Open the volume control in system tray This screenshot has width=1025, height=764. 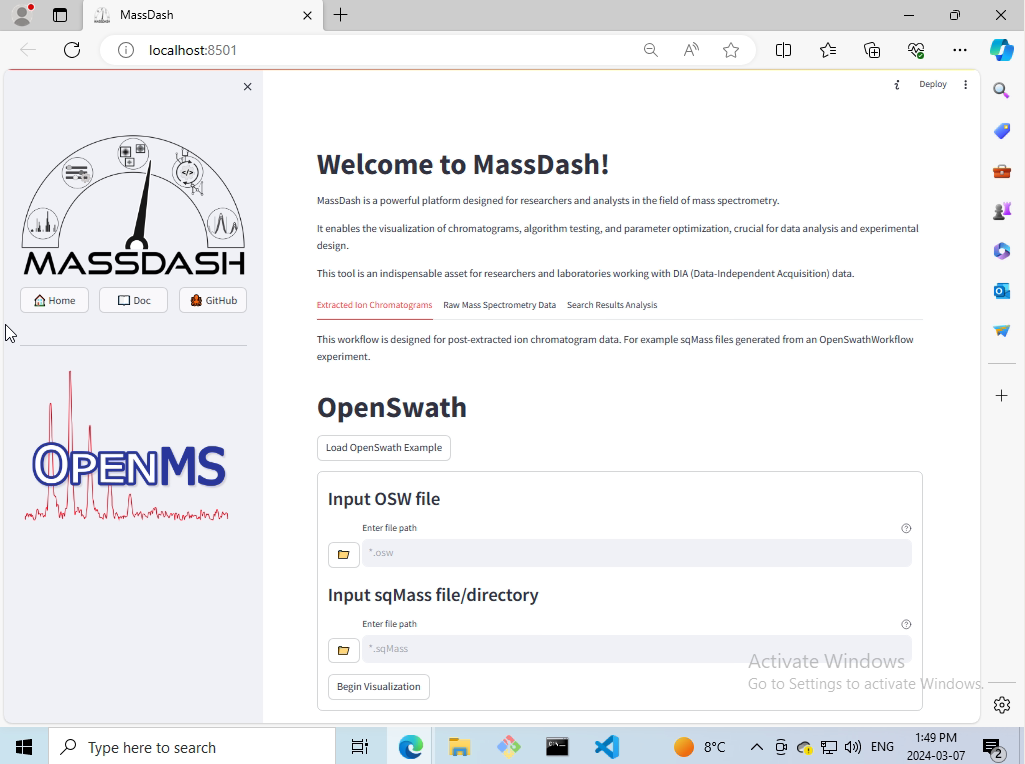pyautogui.click(x=852, y=746)
